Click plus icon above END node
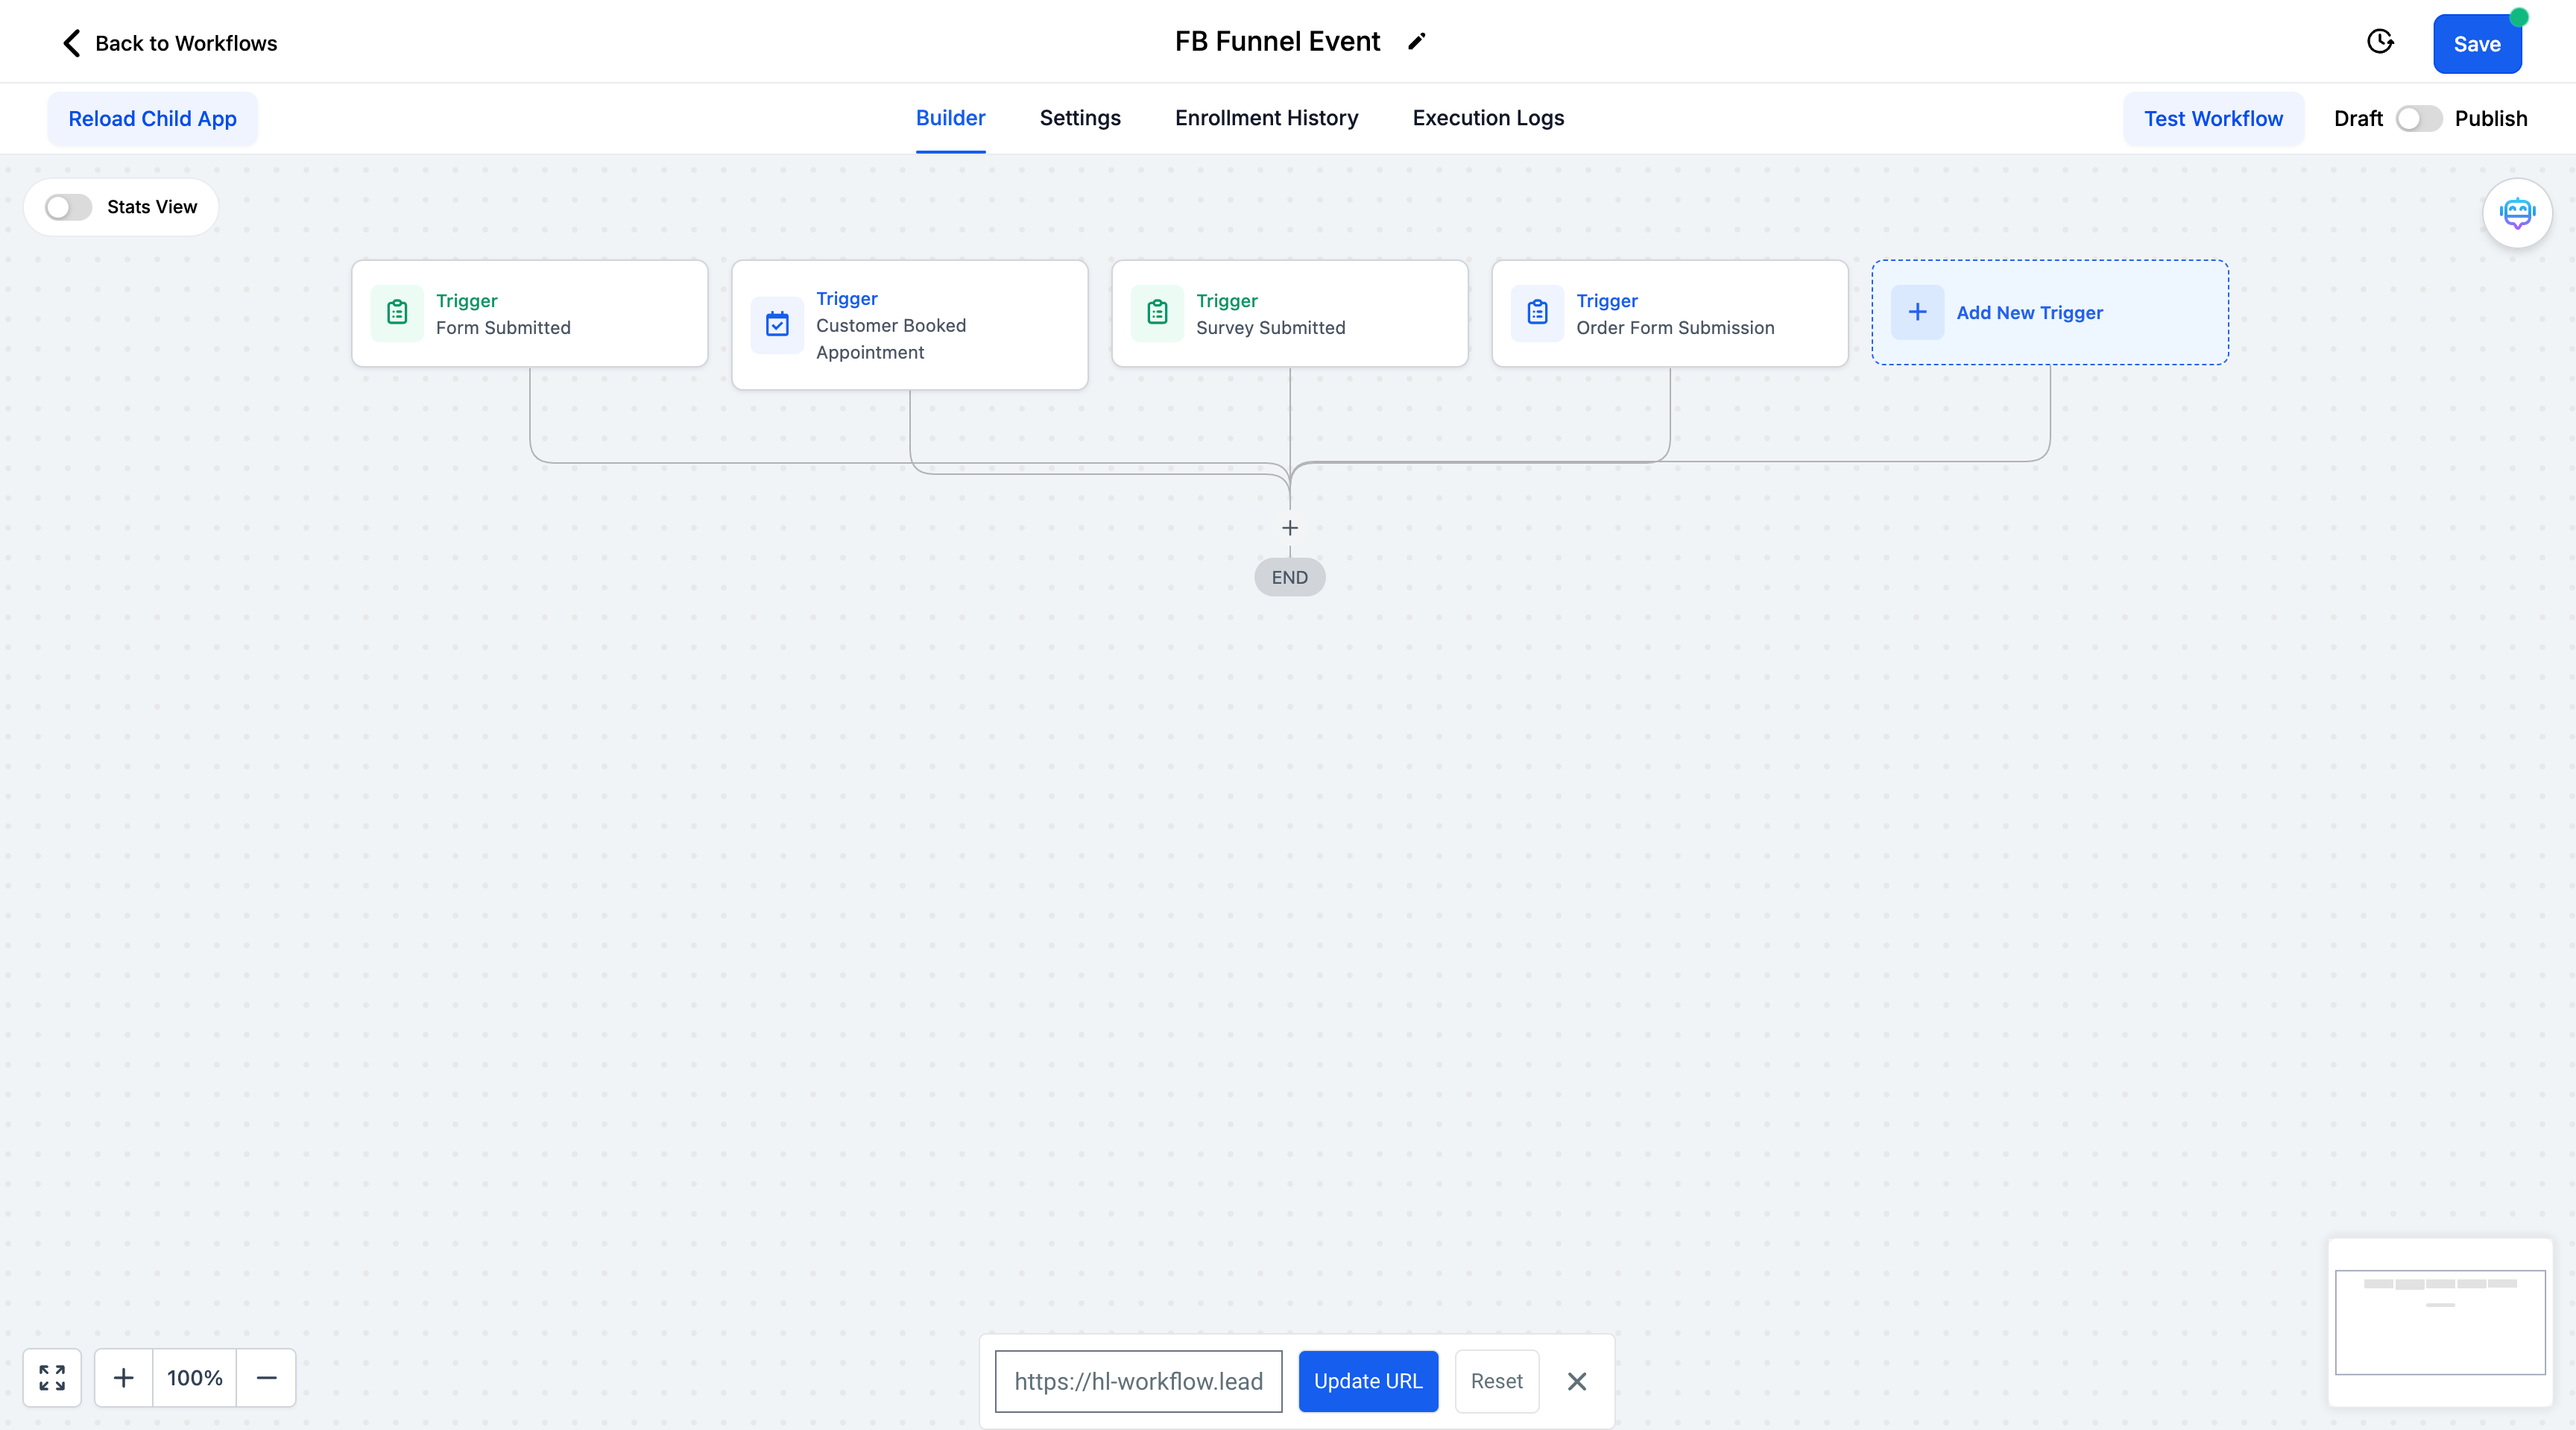The width and height of the screenshot is (2576, 1430). pos(1289,528)
